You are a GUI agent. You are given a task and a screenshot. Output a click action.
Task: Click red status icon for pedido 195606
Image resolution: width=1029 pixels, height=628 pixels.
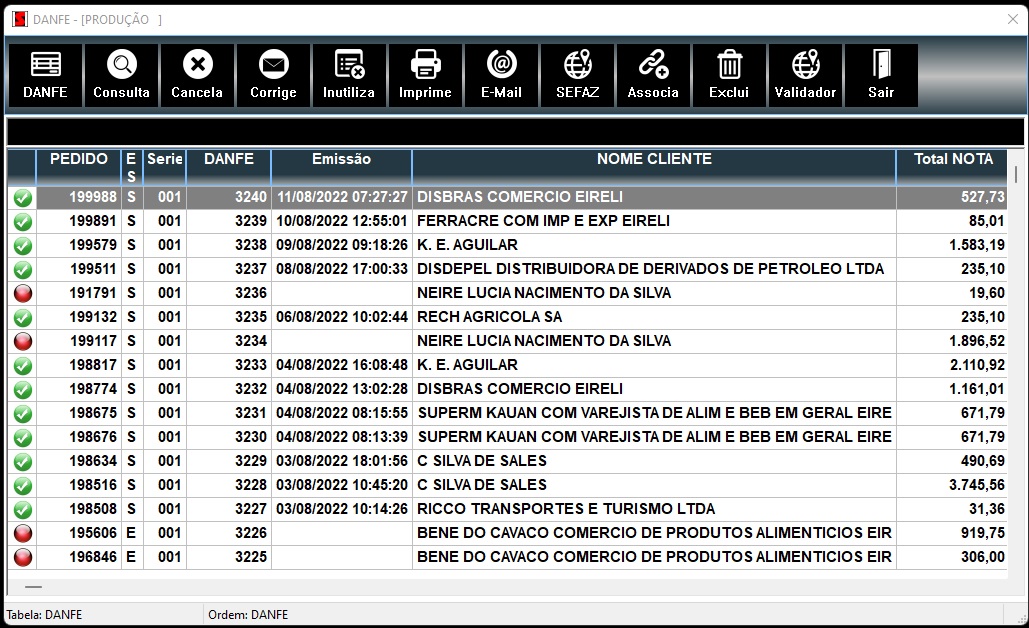(x=23, y=534)
